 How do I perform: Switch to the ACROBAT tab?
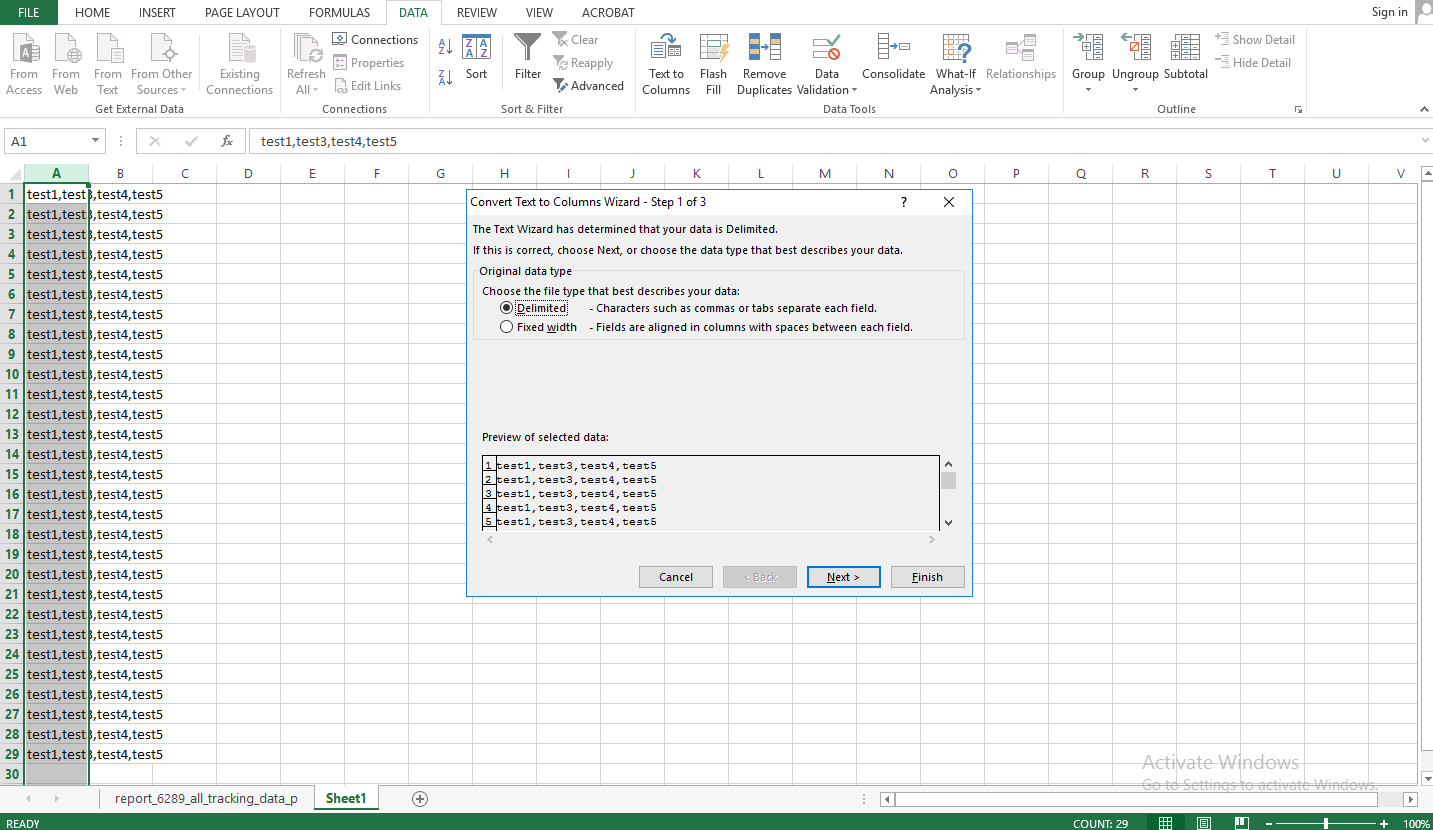click(x=608, y=12)
